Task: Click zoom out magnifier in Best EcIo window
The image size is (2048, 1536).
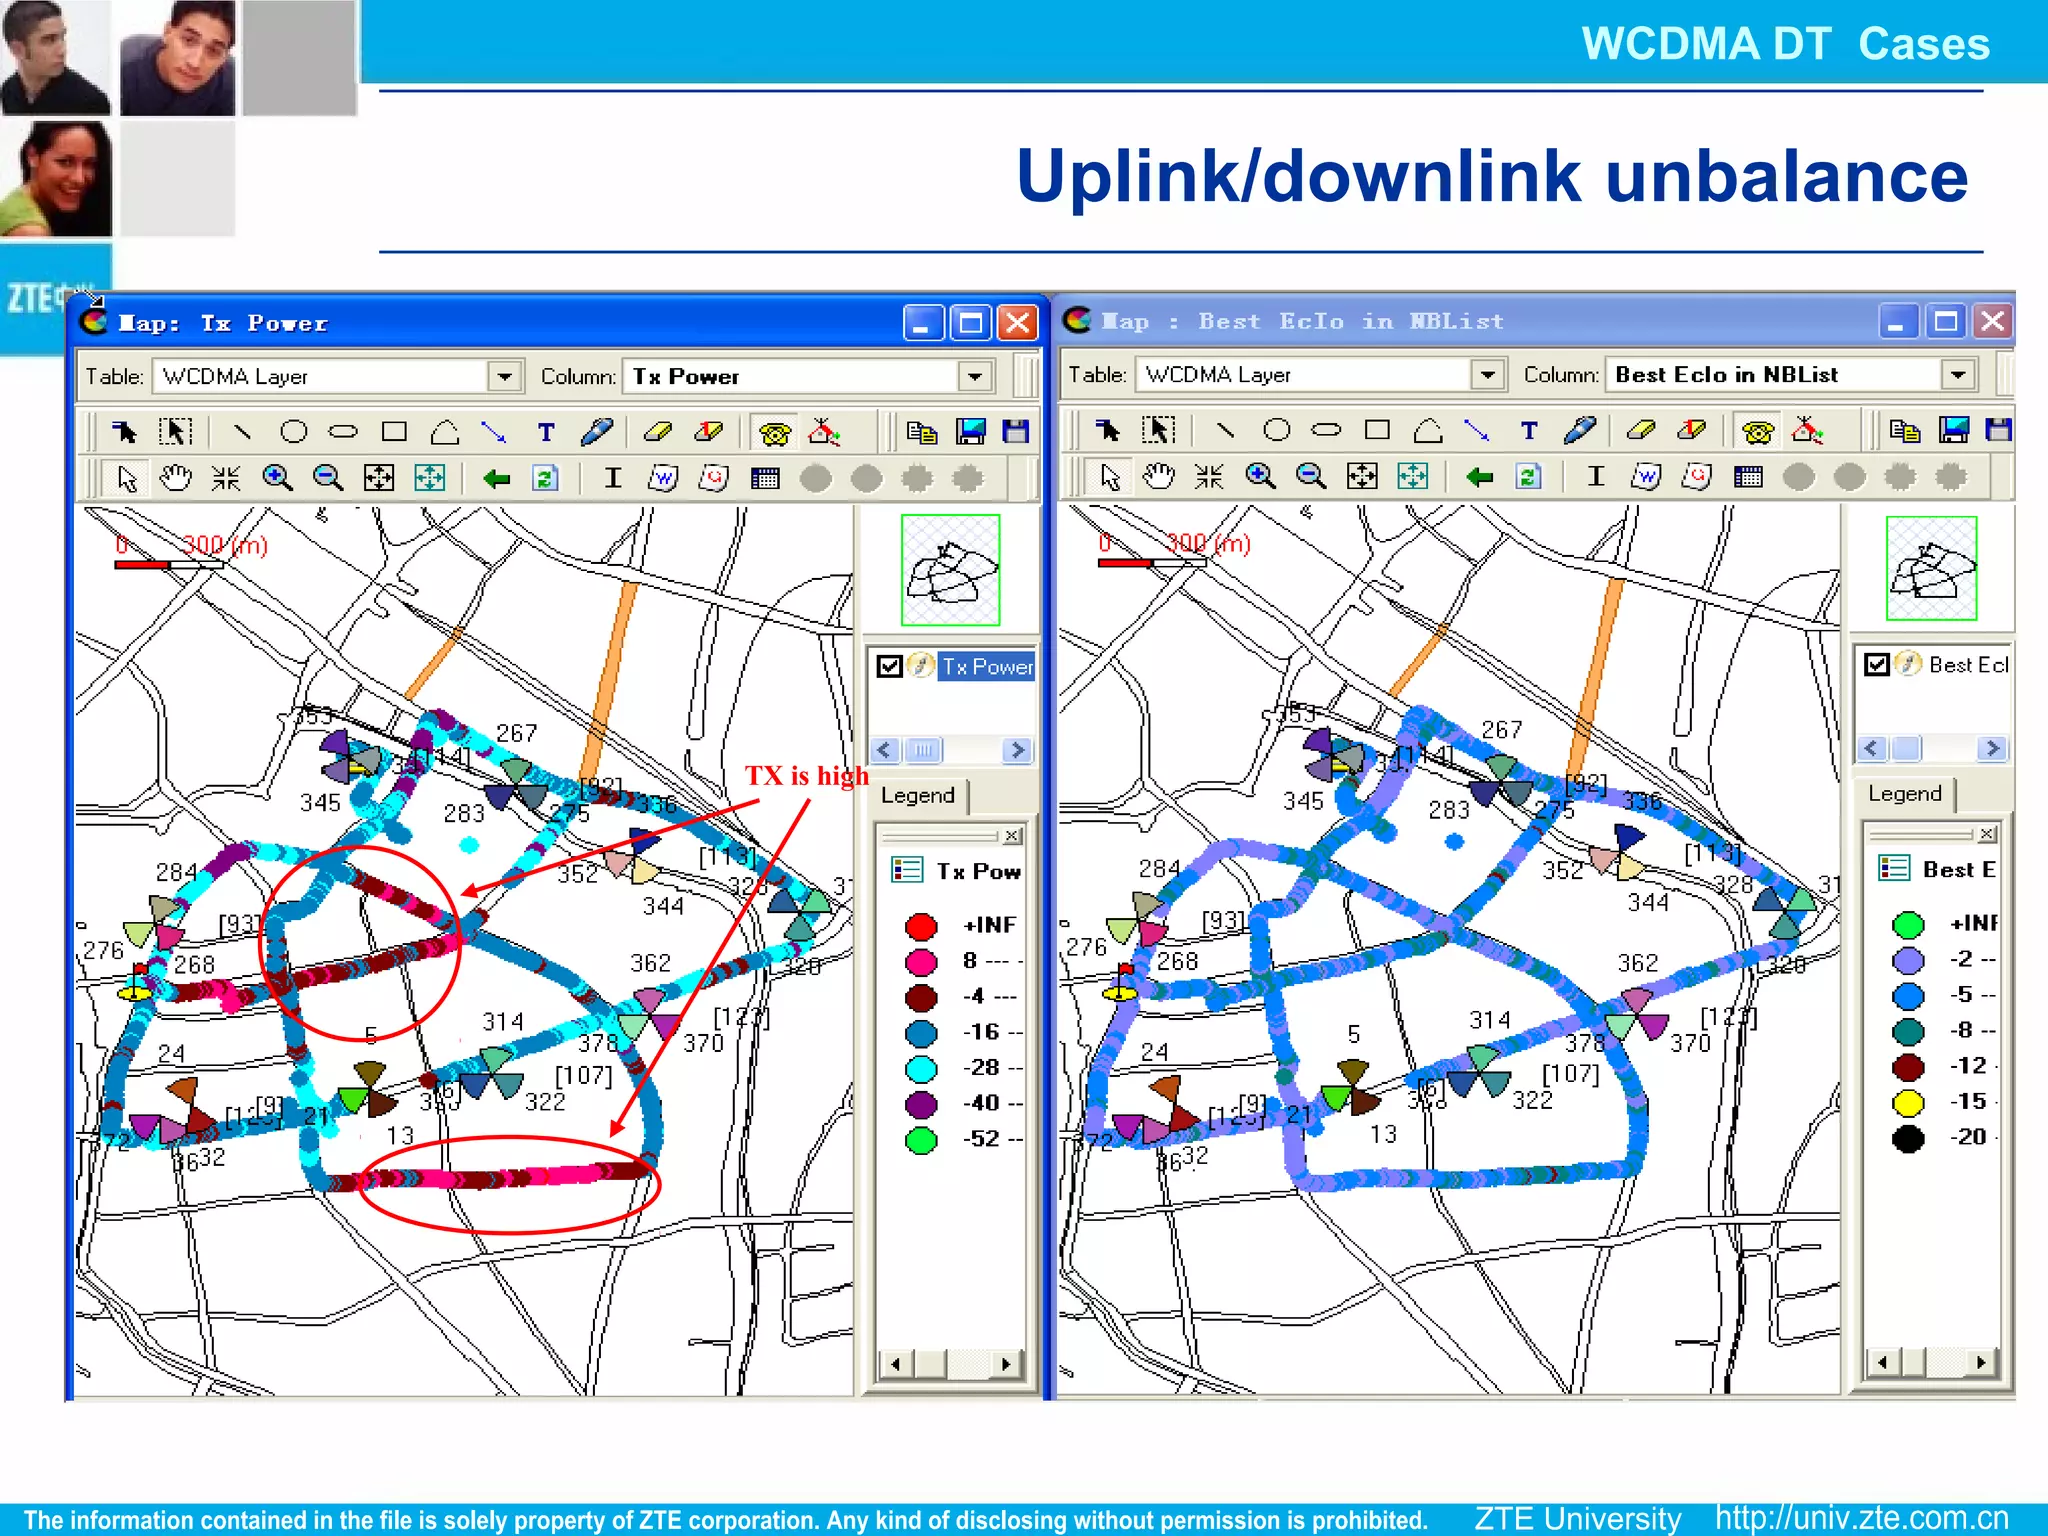Action: [1311, 476]
